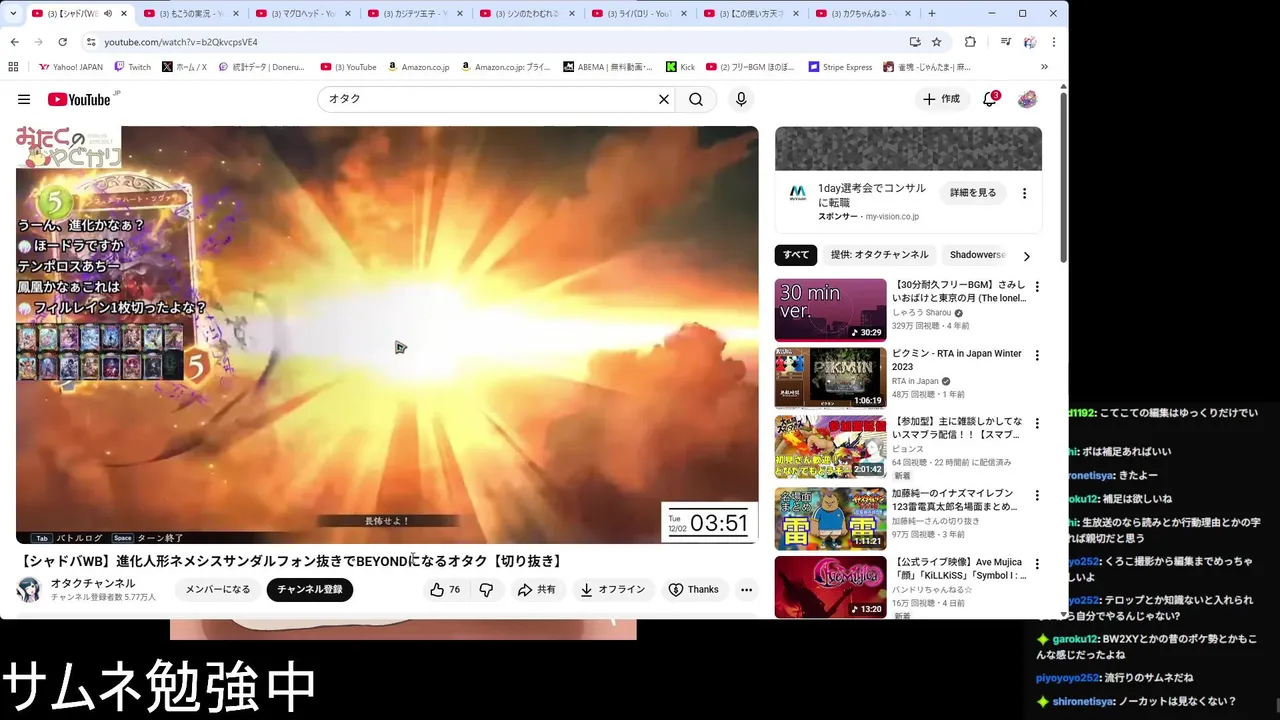1280x720 pixels.
Task: Open the YouTube hamburger guide menu
Action: point(24,99)
